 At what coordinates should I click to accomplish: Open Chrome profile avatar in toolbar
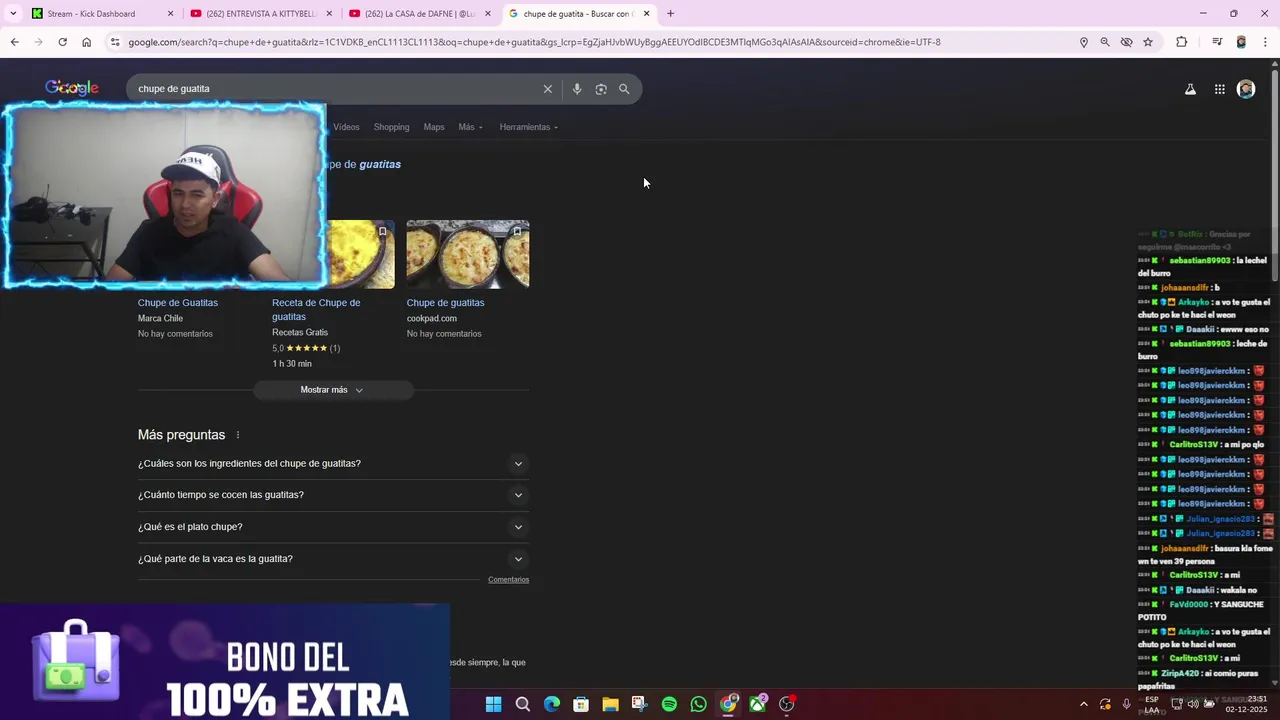point(1241,42)
